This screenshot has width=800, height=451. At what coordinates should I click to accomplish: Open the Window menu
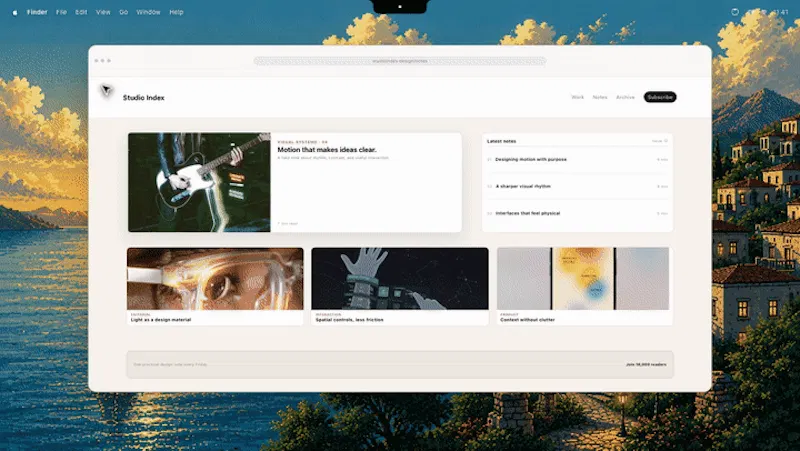pyautogui.click(x=148, y=12)
